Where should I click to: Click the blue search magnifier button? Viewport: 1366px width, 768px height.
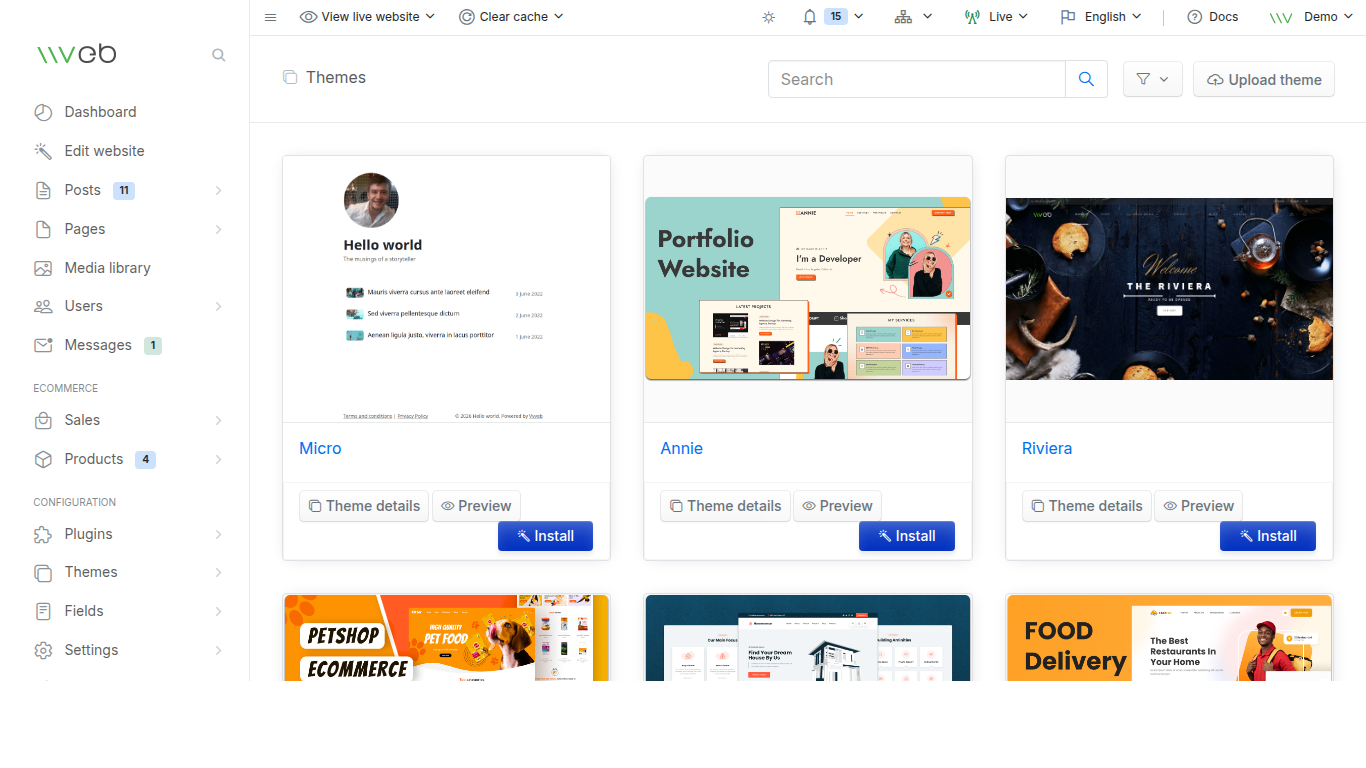pyautogui.click(x=1086, y=78)
